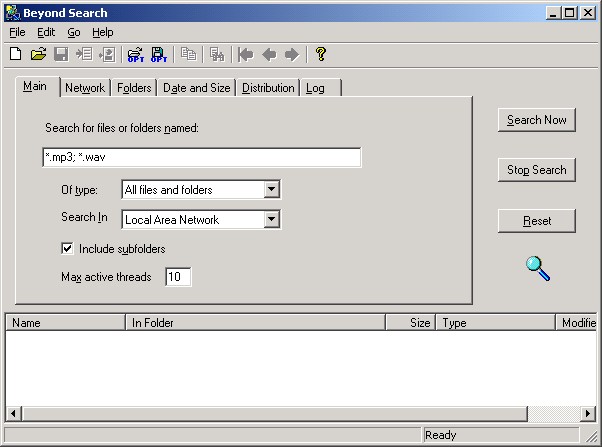The image size is (602, 447).
Task: Toggle the Include subfolders checkbox
Action: (67, 248)
